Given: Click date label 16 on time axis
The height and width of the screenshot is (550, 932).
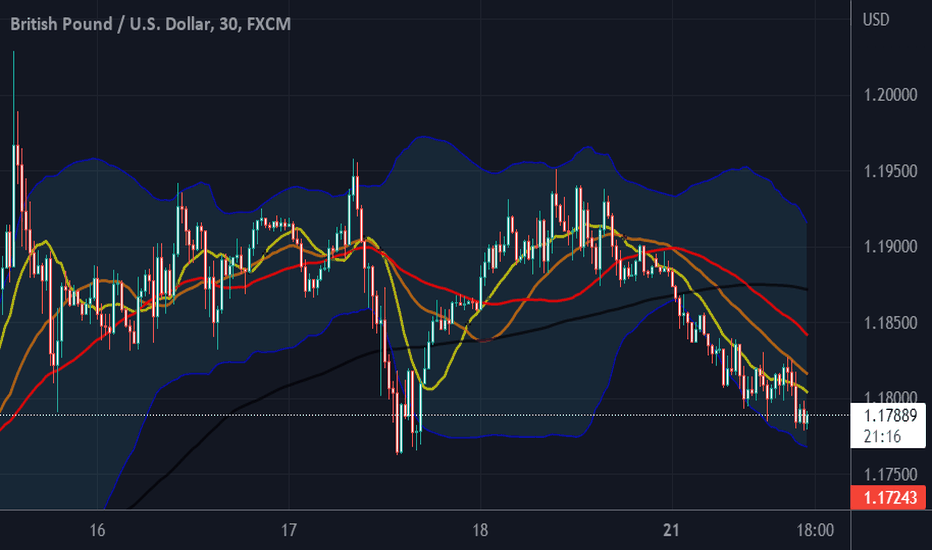Looking at the screenshot, I should point(97,530).
